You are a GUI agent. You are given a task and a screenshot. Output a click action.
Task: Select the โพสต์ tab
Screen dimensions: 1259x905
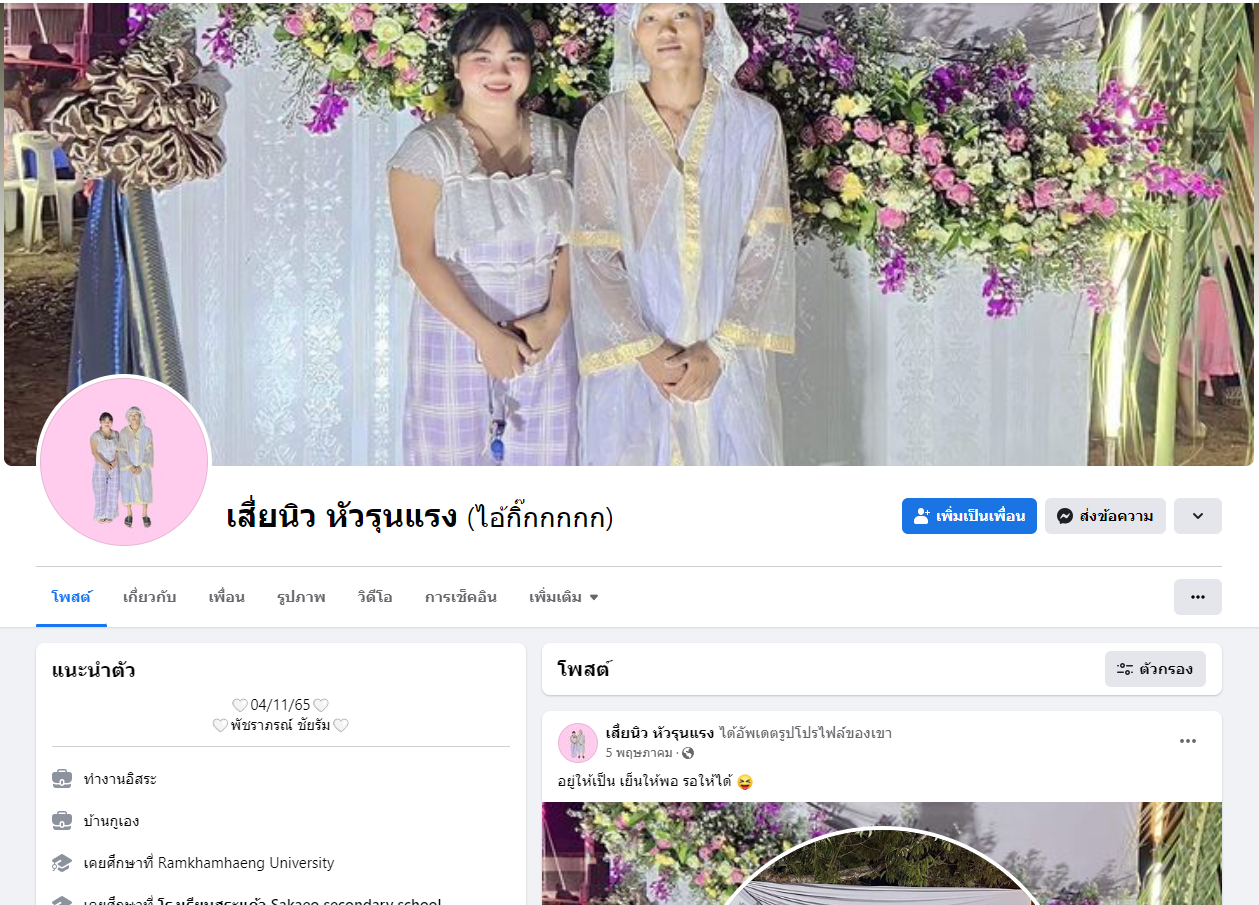pos(71,597)
